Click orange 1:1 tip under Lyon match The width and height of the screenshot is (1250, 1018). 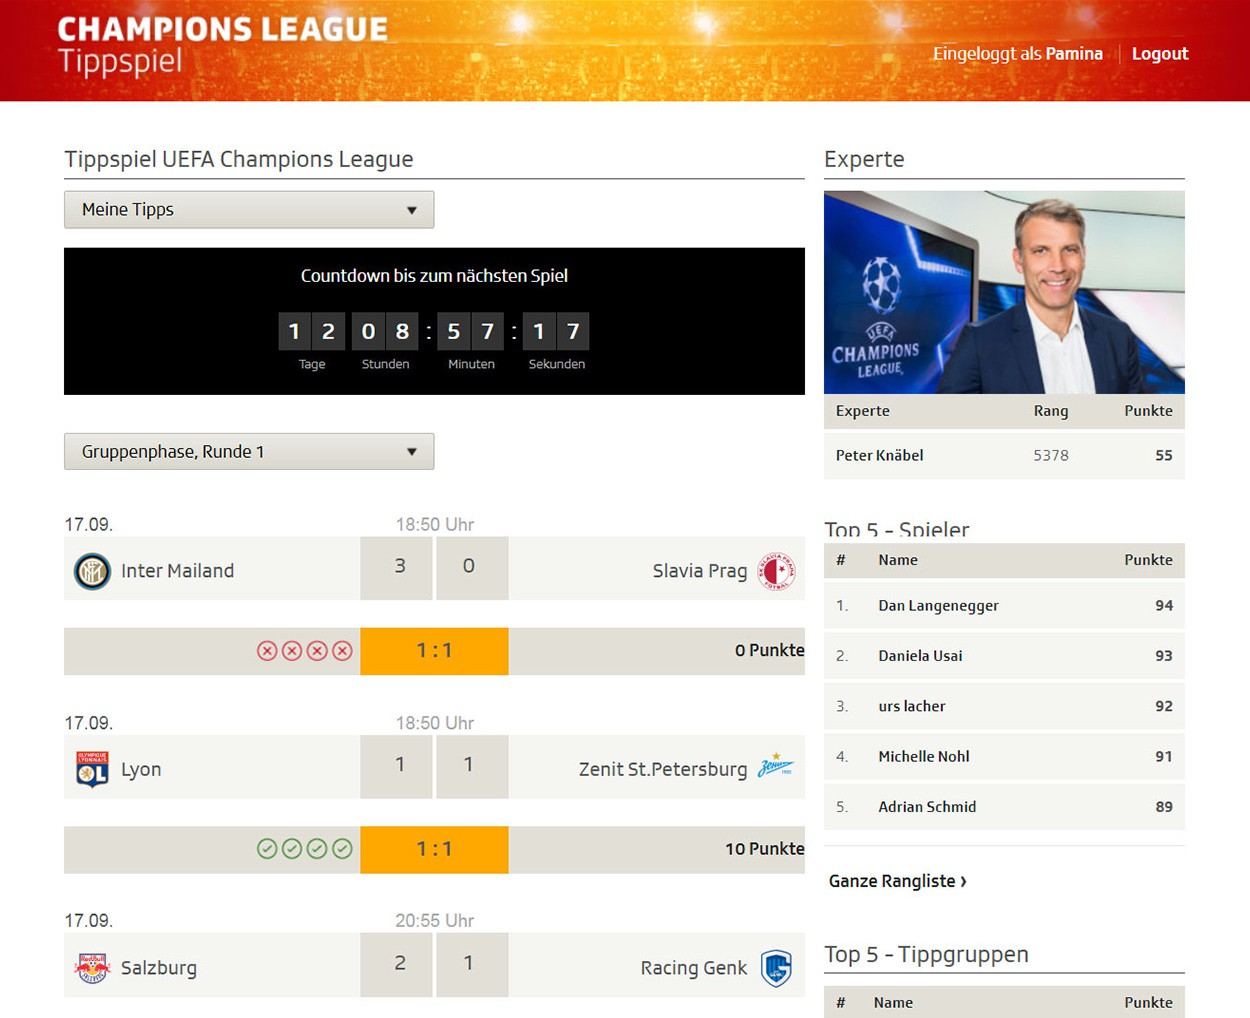coord(434,849)
